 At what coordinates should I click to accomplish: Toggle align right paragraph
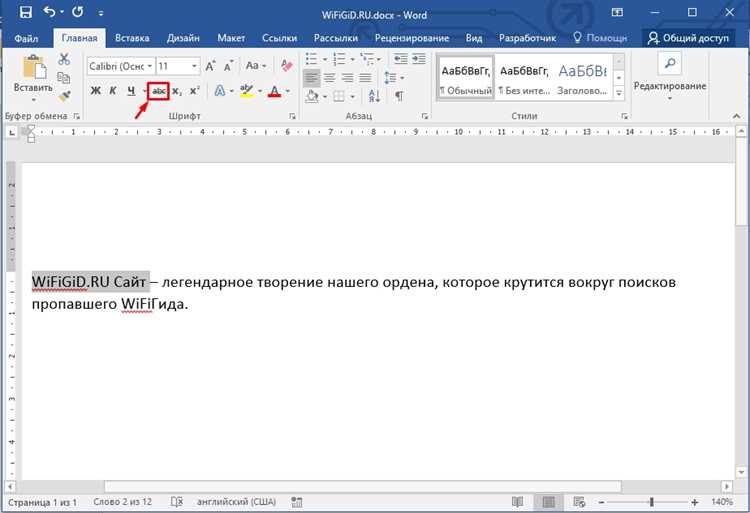(x=348, y=78)
